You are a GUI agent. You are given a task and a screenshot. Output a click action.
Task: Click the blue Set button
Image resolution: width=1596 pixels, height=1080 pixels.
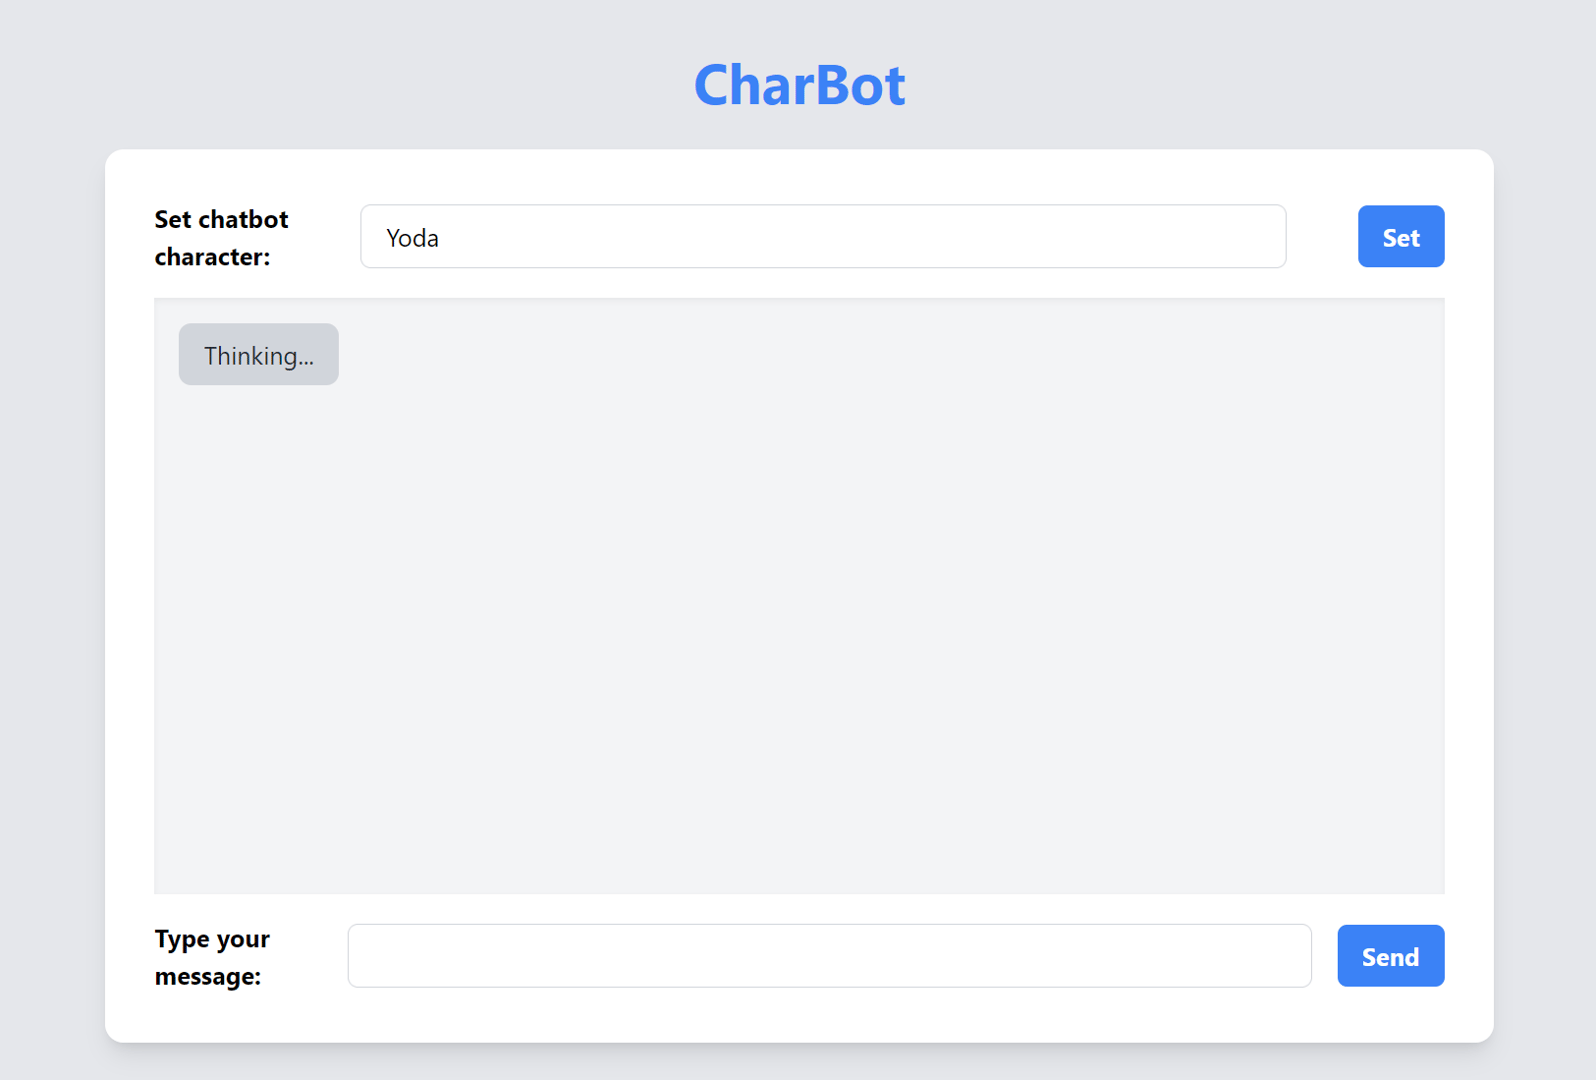tap(1400, 237)
